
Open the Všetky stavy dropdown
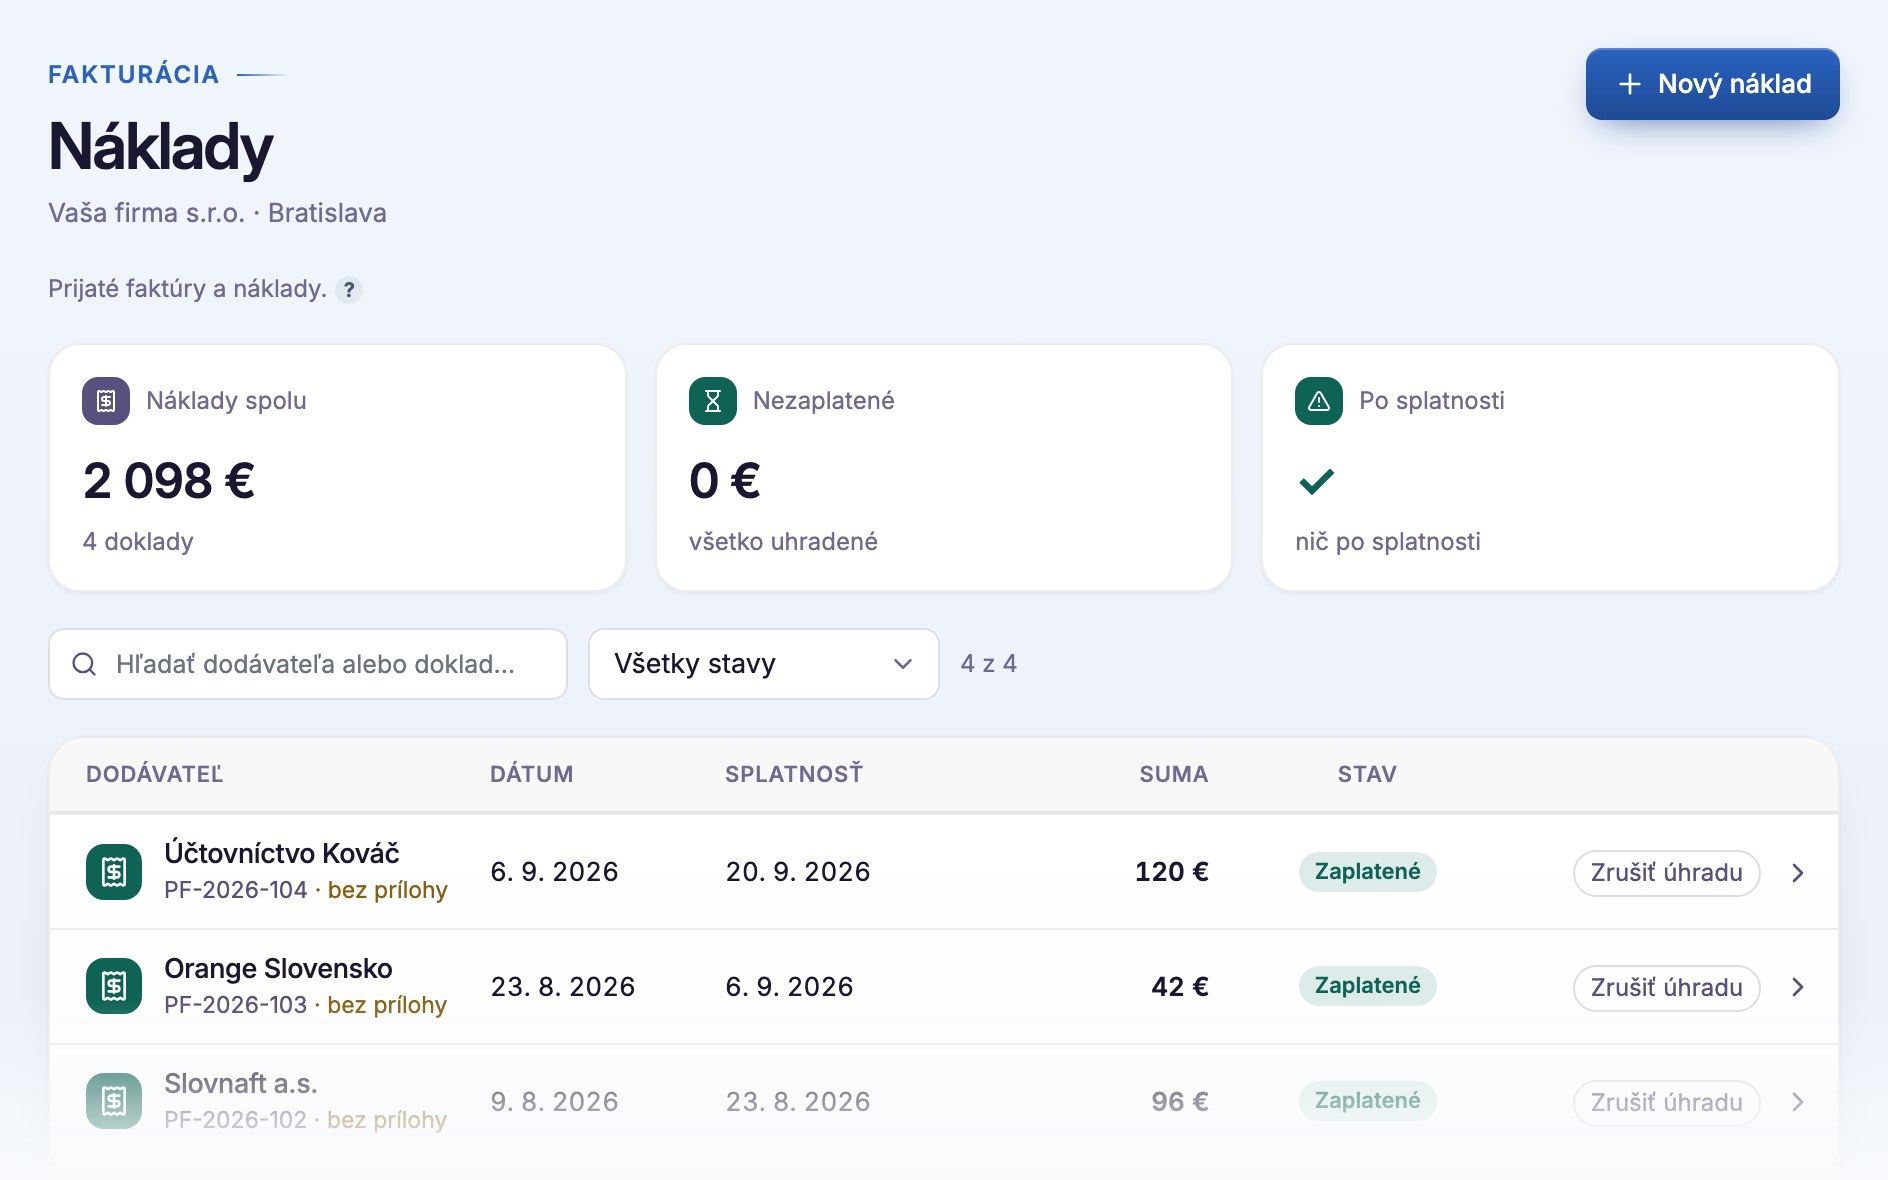(x=764, y=664)
